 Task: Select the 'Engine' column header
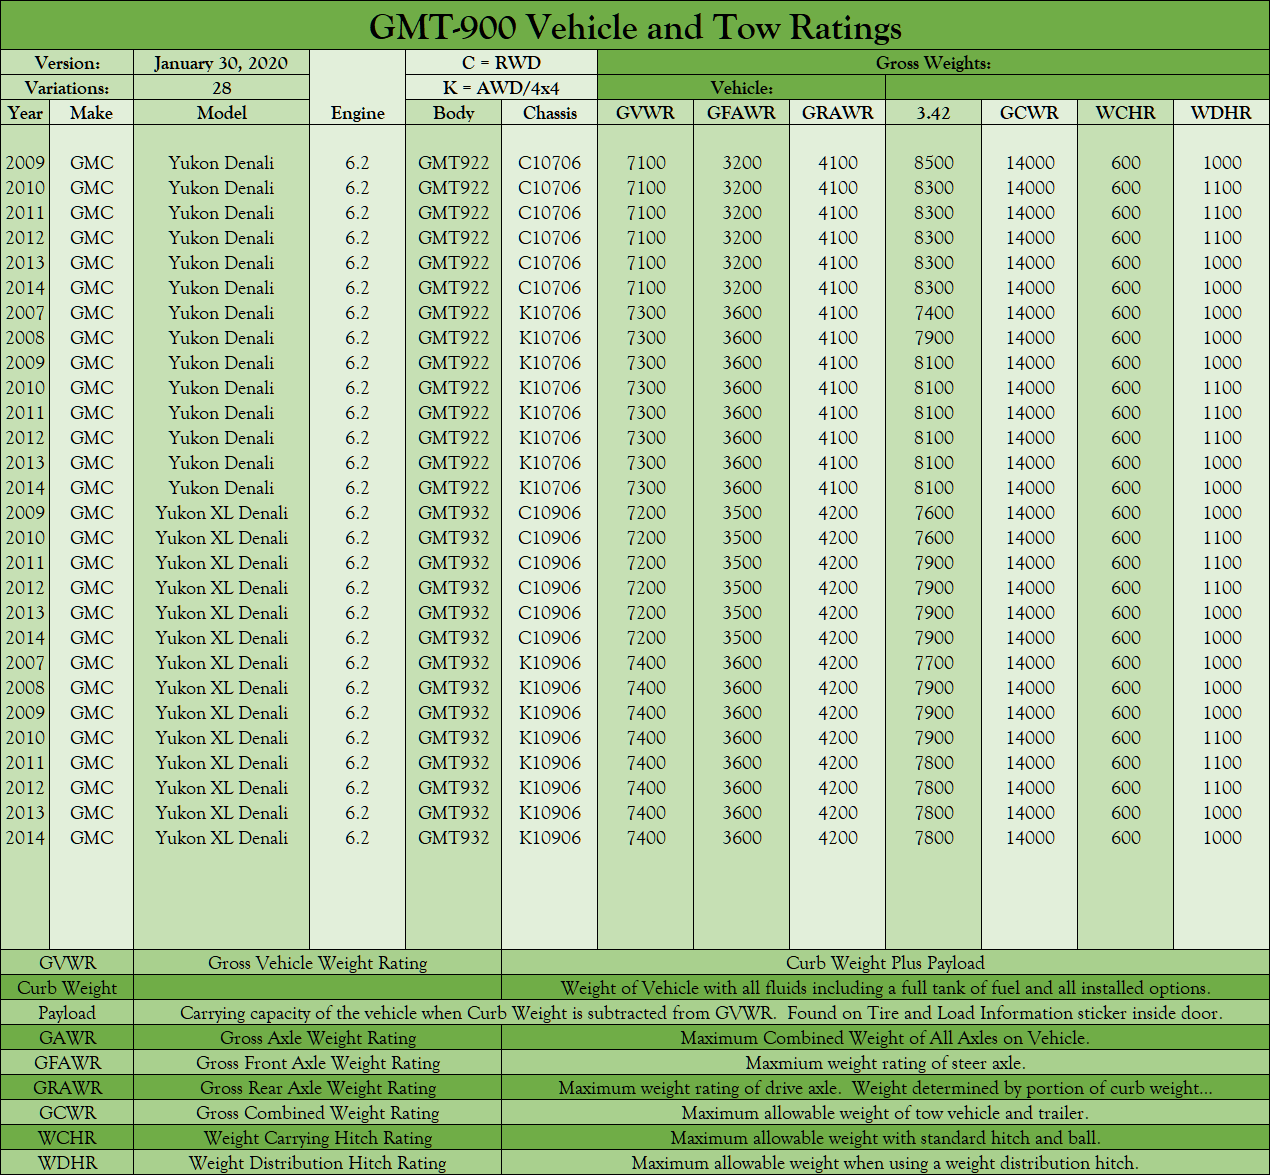(x=357, y=113)
